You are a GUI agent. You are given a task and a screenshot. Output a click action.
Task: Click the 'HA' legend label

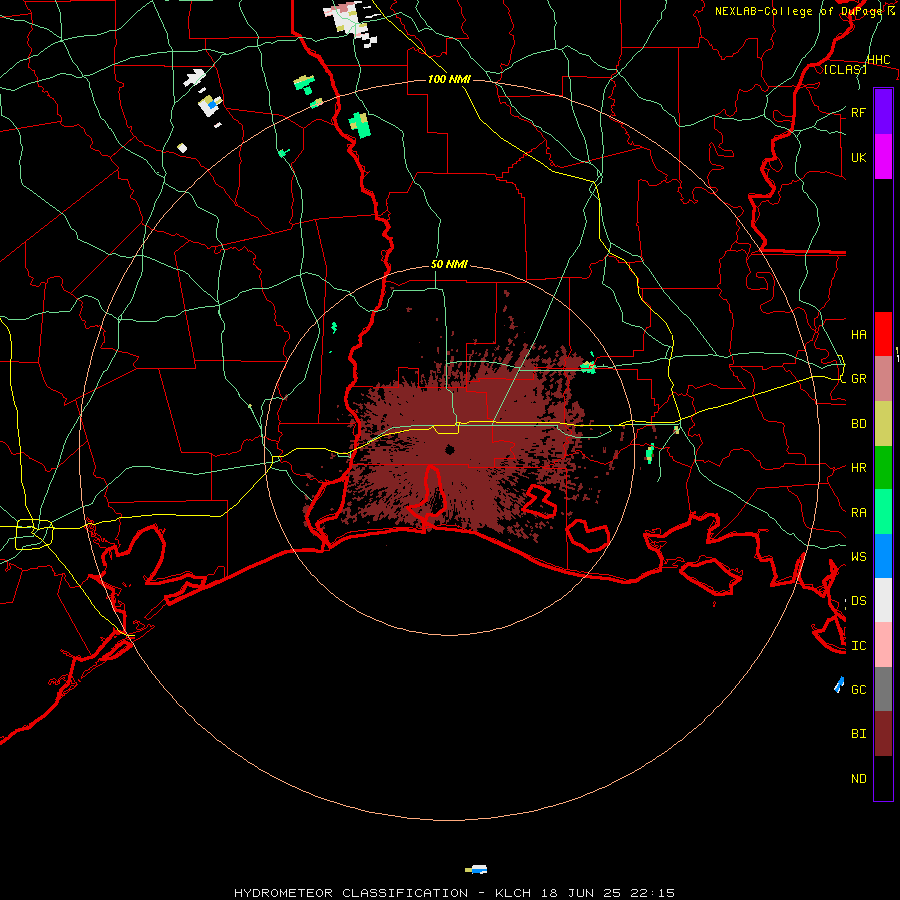pyautogui.click(x=858, y=334)
